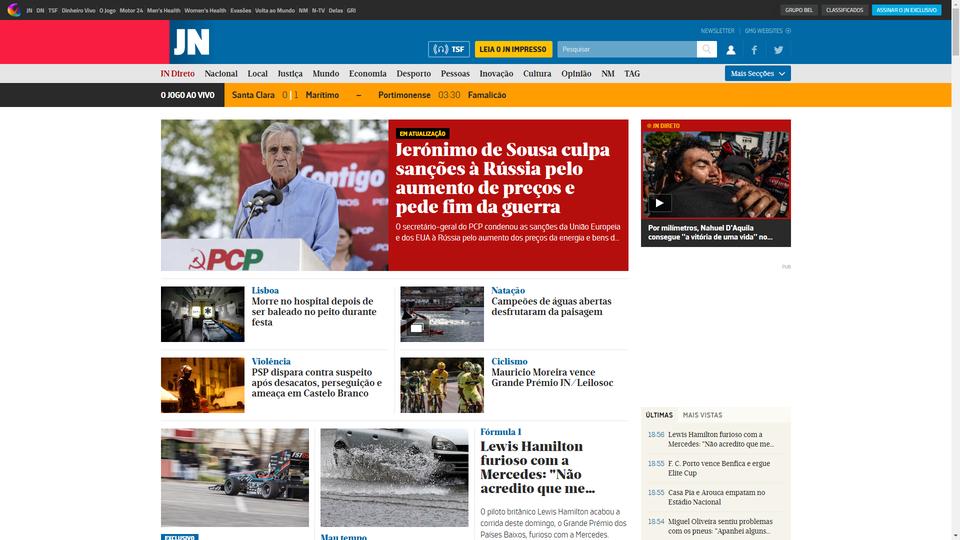Expand GMG Websites plus icon

tap(788, 31)
